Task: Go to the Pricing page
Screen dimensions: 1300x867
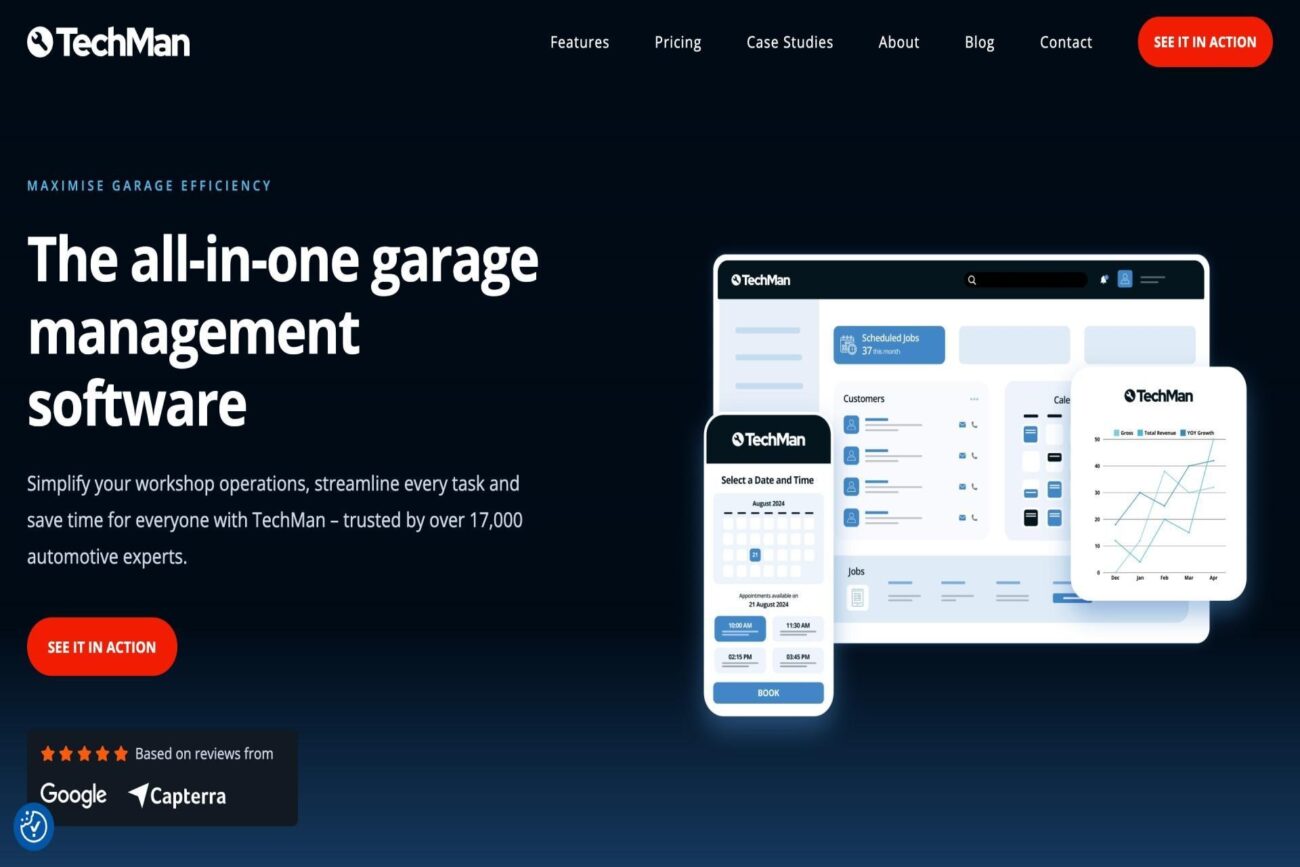Action: click(x=677, y=42)
